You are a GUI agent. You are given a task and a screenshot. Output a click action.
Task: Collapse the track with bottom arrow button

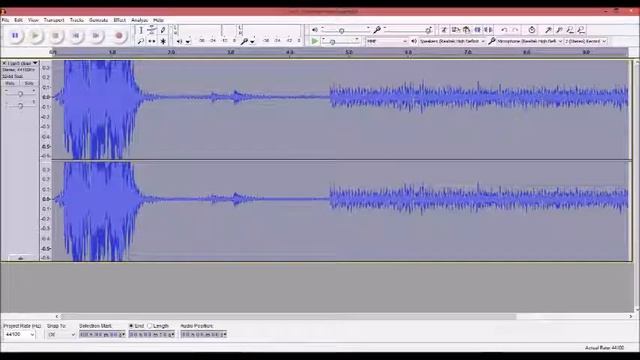pyautogui.click(x=20, y=258)
